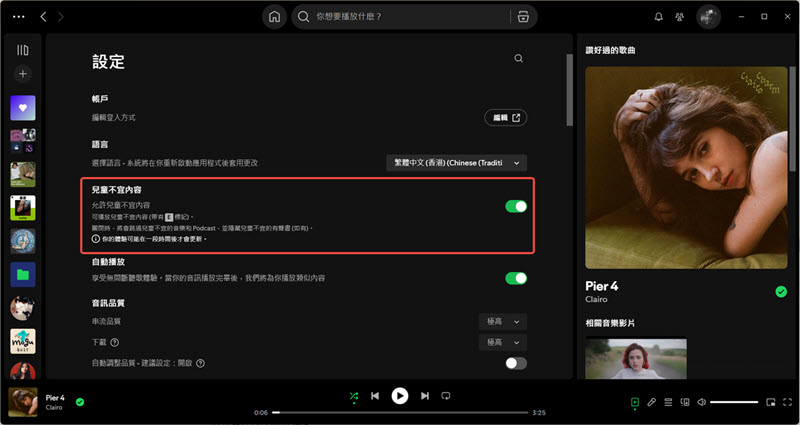Open the Friend Activity icon

pyautogui.click(x=679, y=17)
